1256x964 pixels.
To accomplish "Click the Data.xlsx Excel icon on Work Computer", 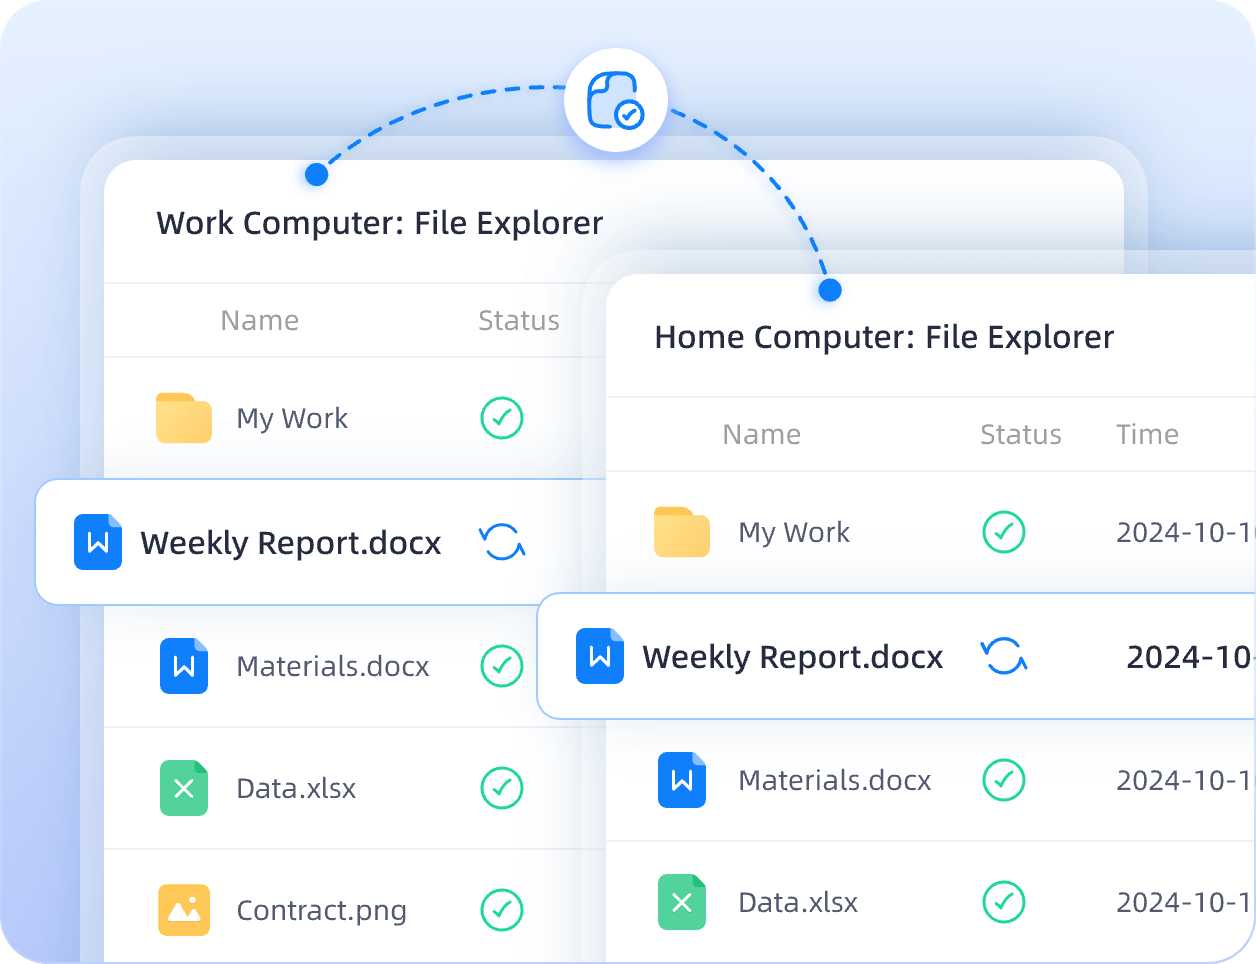I will click(x=184, y=788).
